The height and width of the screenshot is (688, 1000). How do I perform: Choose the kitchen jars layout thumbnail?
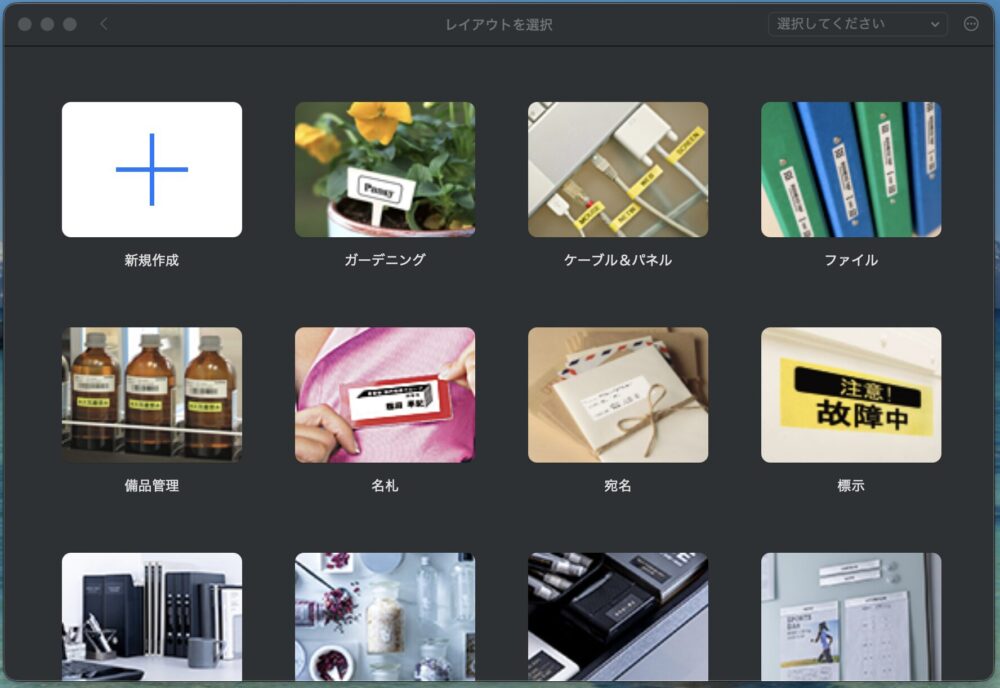pyautogui.click(x=385, y=617)
